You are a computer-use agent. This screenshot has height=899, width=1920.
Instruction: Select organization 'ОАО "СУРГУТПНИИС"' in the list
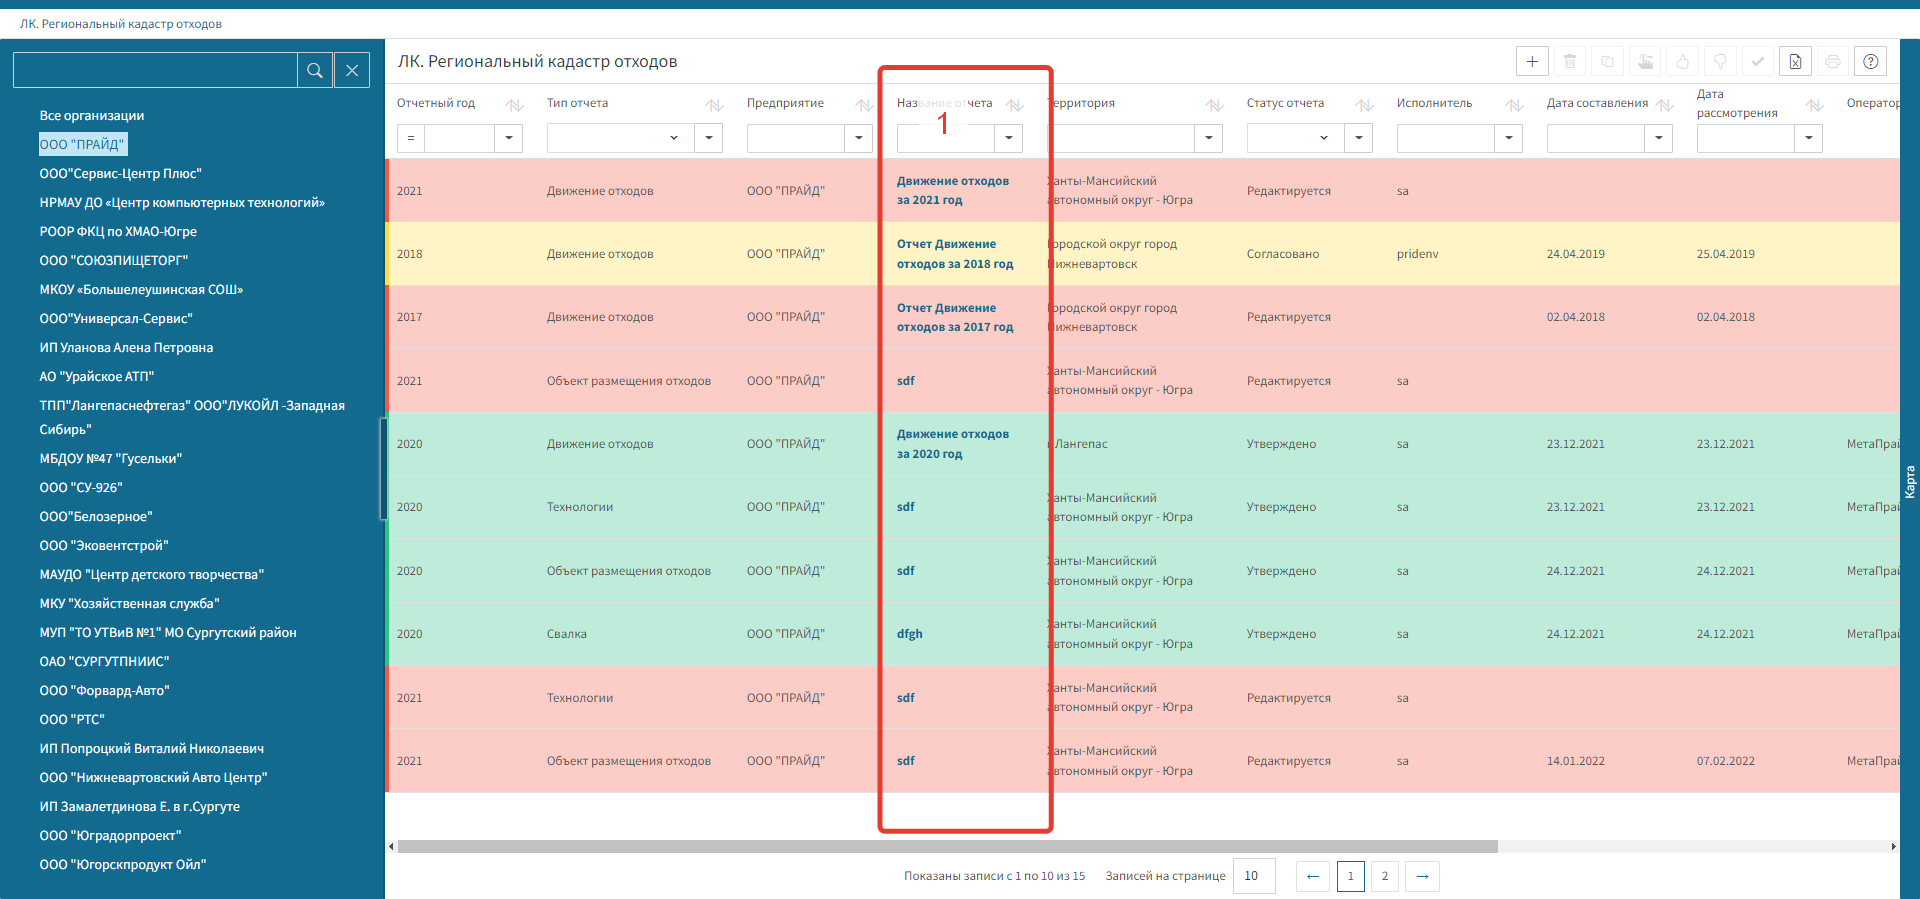click(104, 662)
